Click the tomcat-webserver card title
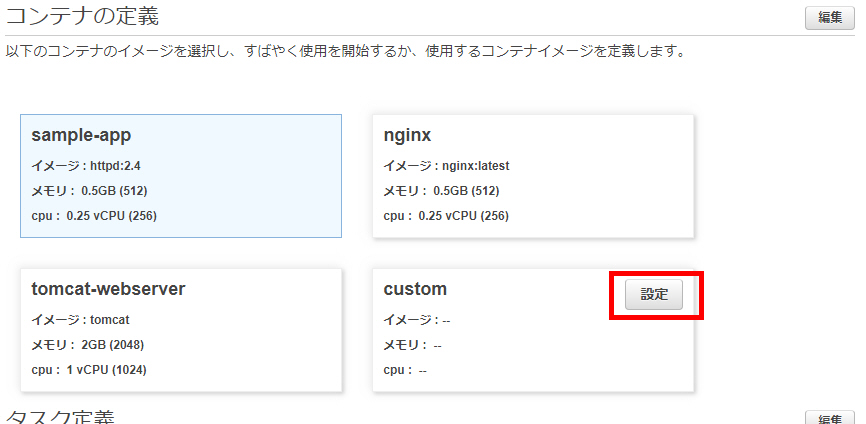Viewport: 866px width, 424px height. pyautogui.click(x=108, y=289)
